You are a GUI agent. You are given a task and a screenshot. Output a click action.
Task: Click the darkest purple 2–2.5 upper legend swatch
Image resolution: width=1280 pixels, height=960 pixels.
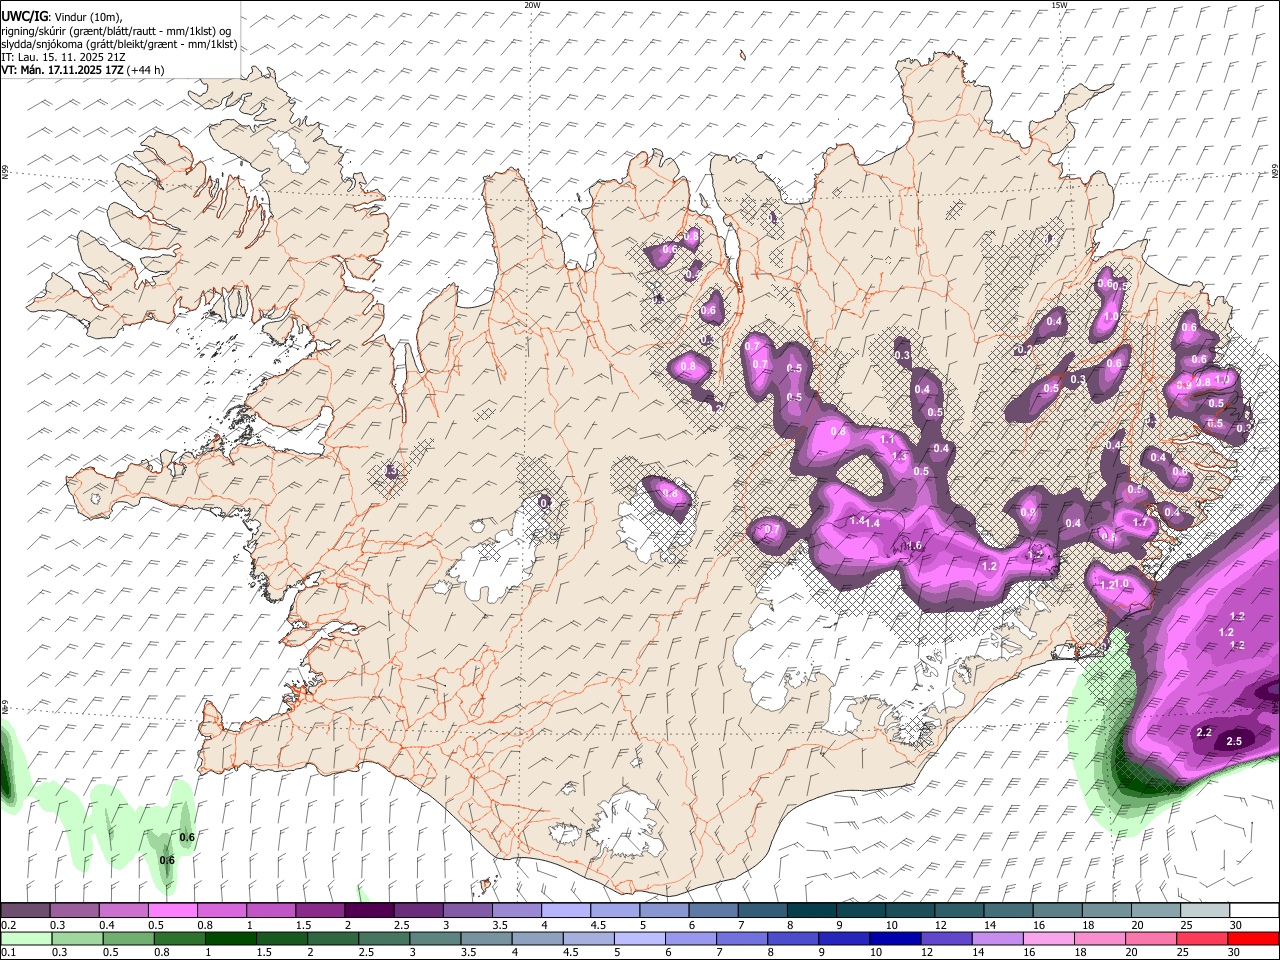click(369, 911)
